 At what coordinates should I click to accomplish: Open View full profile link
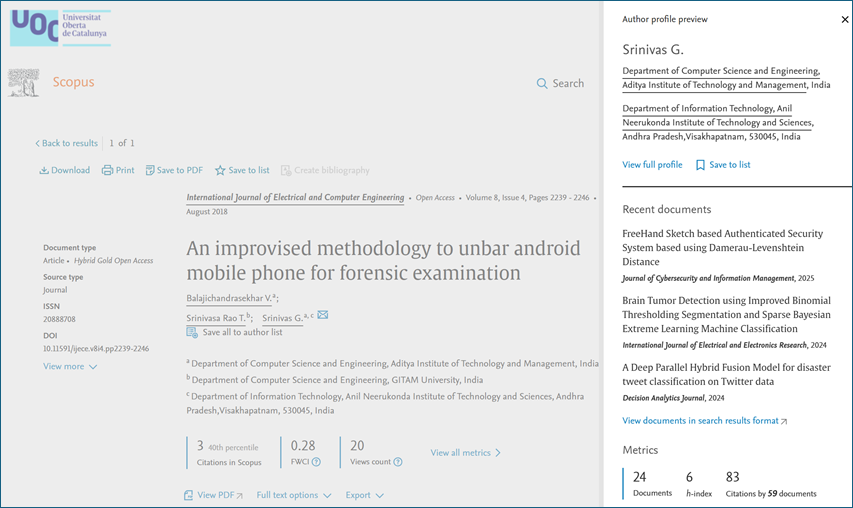coord(652,165)
